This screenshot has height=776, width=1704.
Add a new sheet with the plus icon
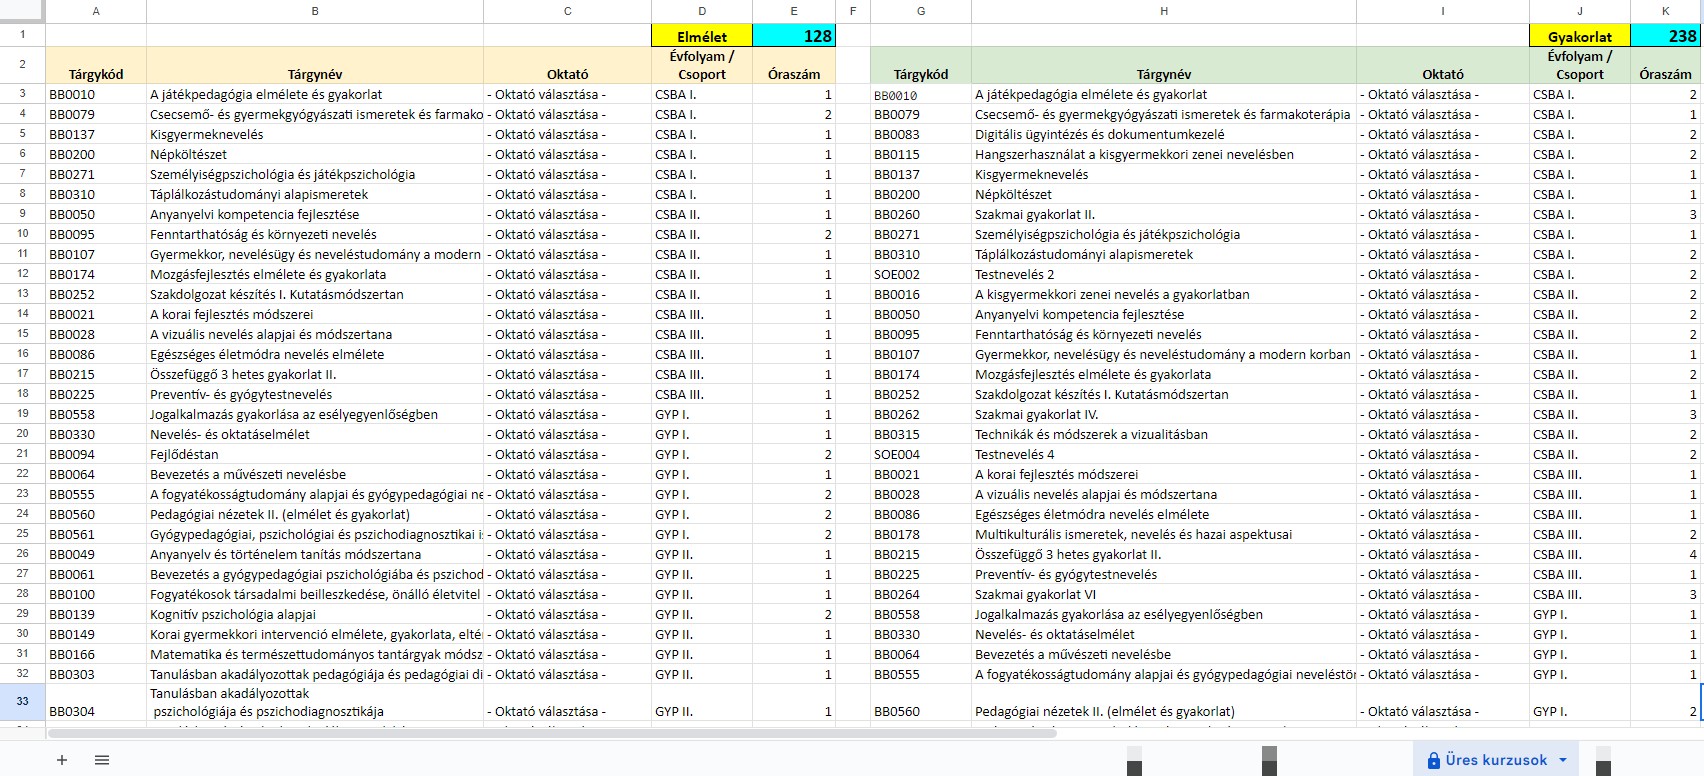[x=62, y=760]
